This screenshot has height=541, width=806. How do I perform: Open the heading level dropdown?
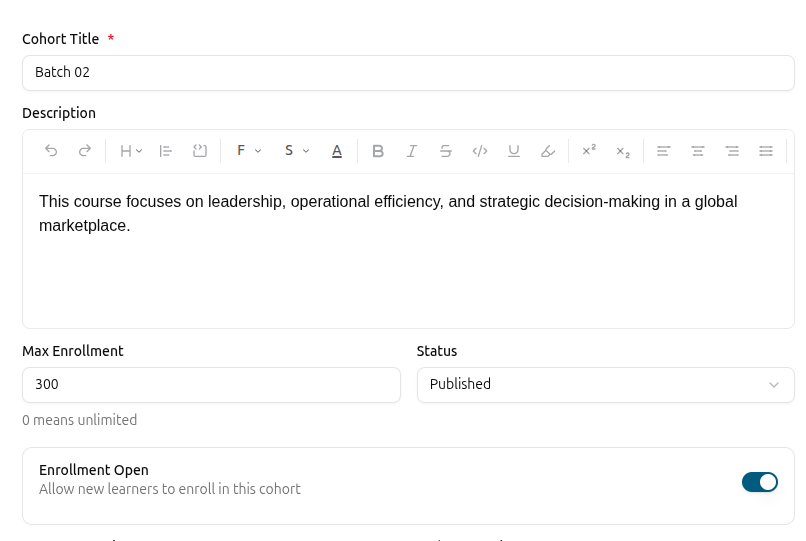(131, 151)
